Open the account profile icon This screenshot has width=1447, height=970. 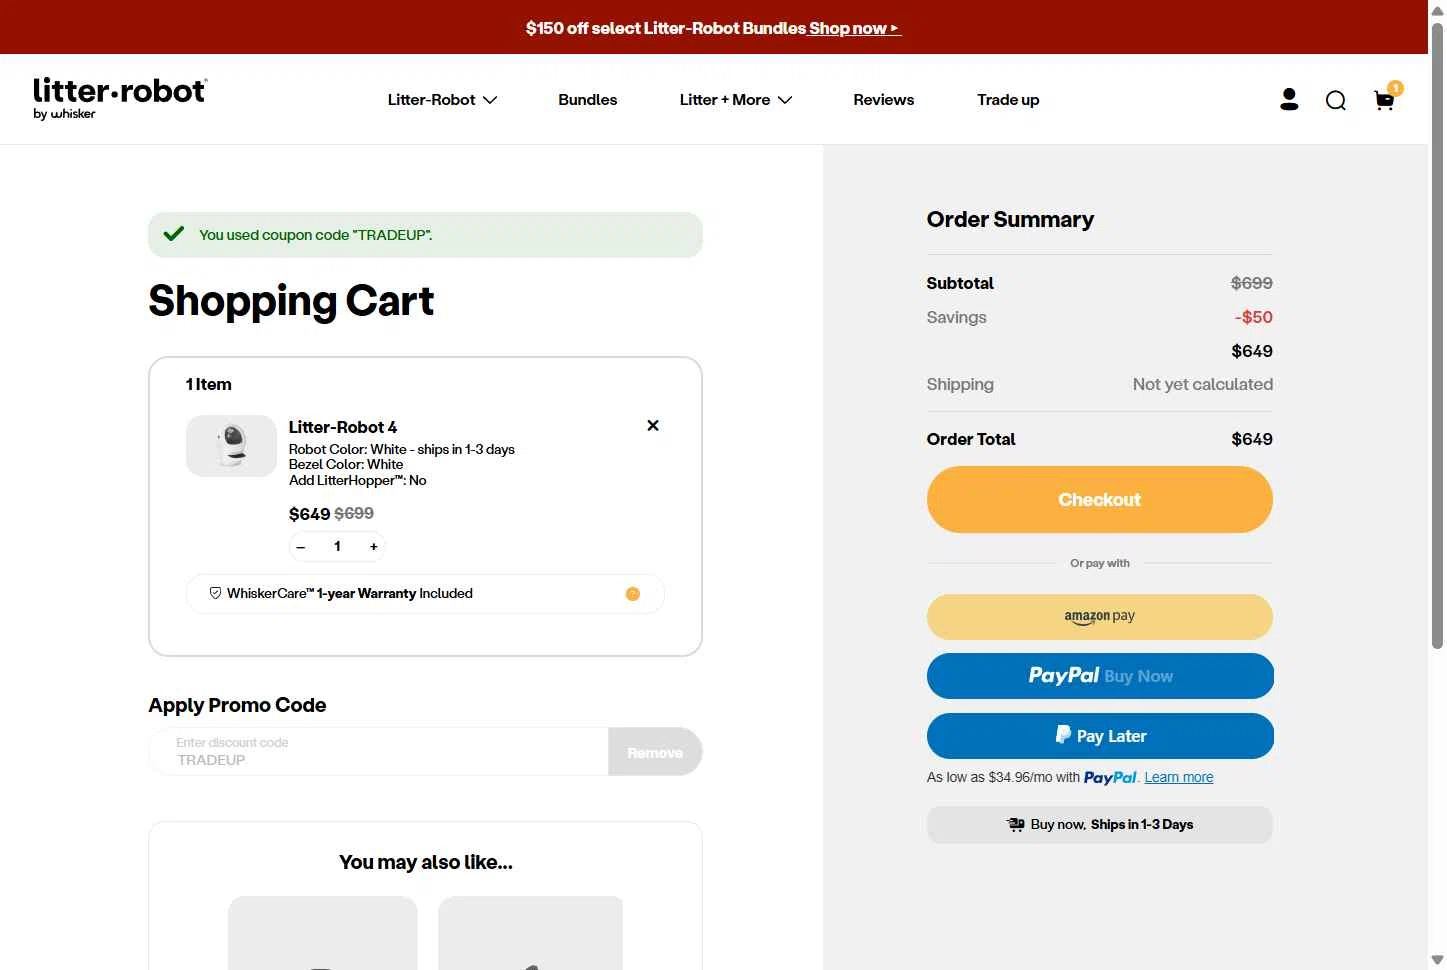tap(1289, 99)
